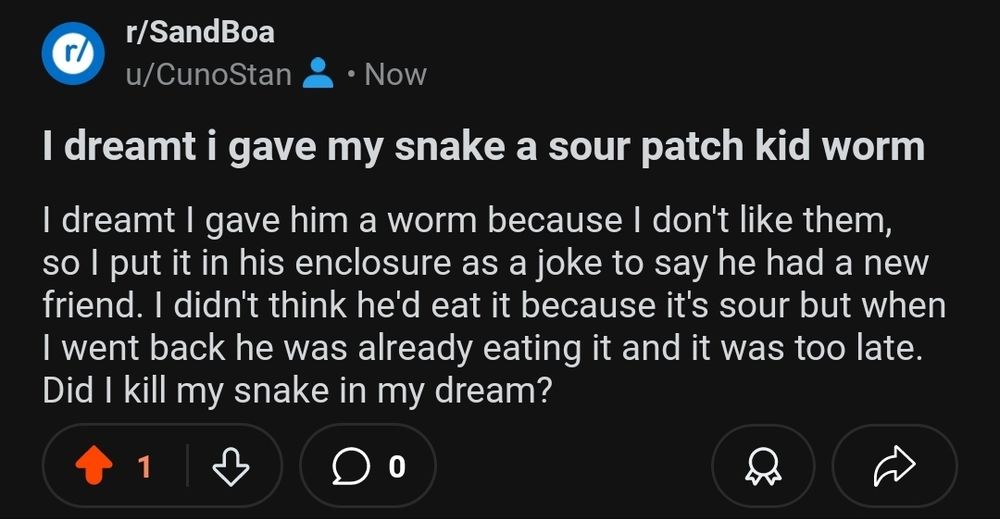Give an award using the ribbon icon
Screen dimensions: 1000x519
click(763, 466)
